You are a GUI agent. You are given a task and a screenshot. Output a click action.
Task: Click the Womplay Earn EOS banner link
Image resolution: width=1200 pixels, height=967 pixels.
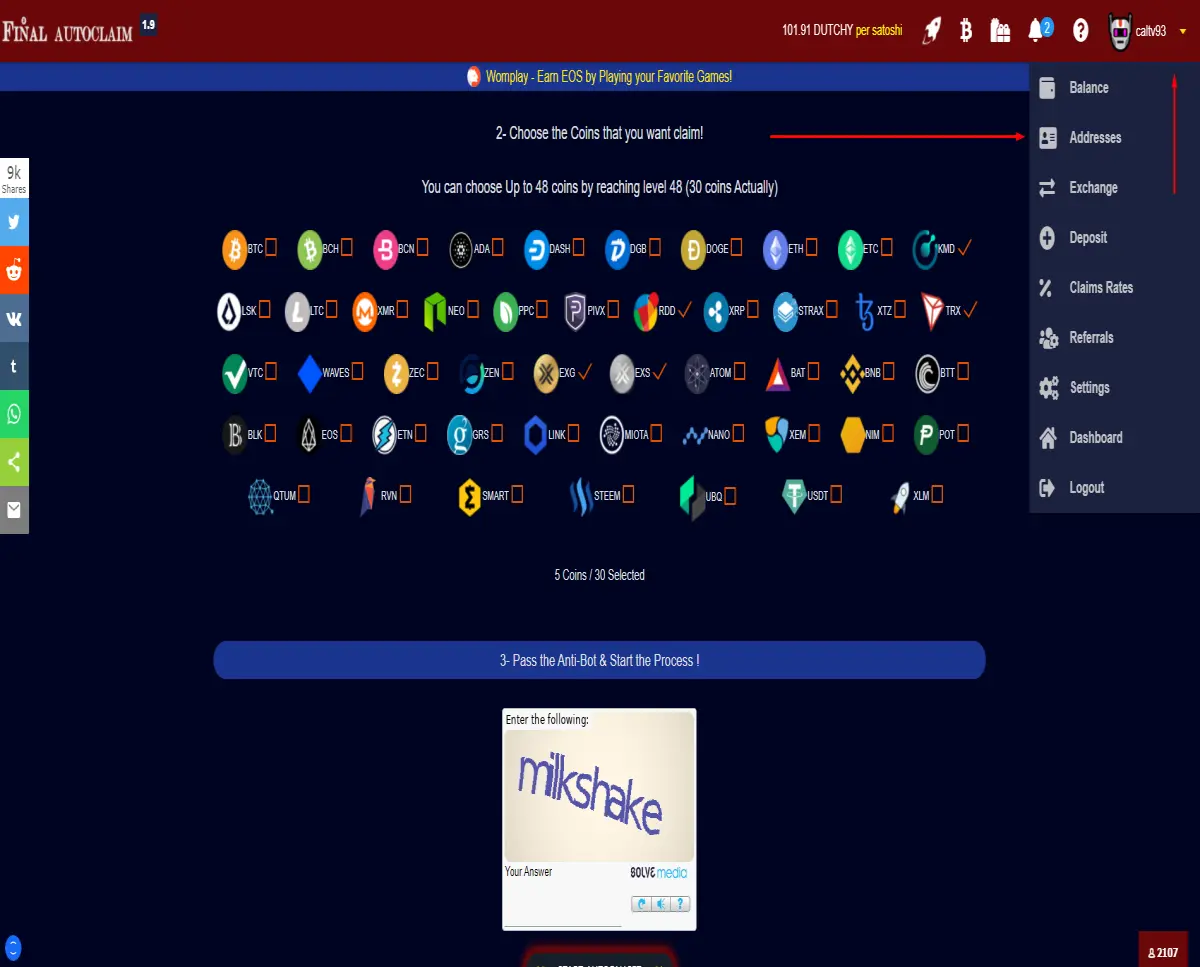(x=608, y=76)
